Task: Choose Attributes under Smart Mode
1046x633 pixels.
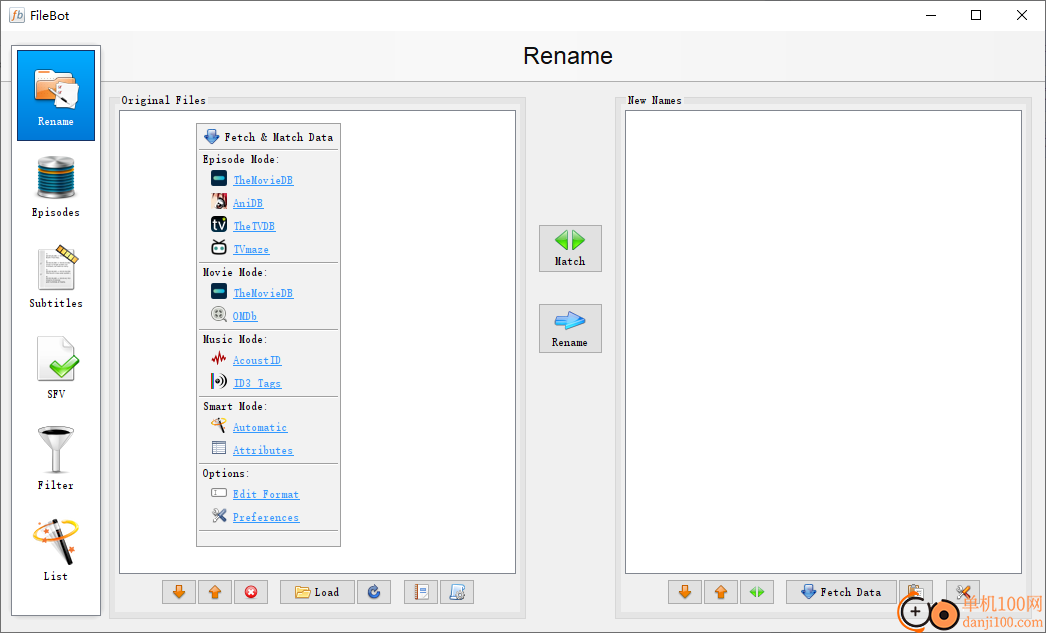Action: (x=263, y=450)
